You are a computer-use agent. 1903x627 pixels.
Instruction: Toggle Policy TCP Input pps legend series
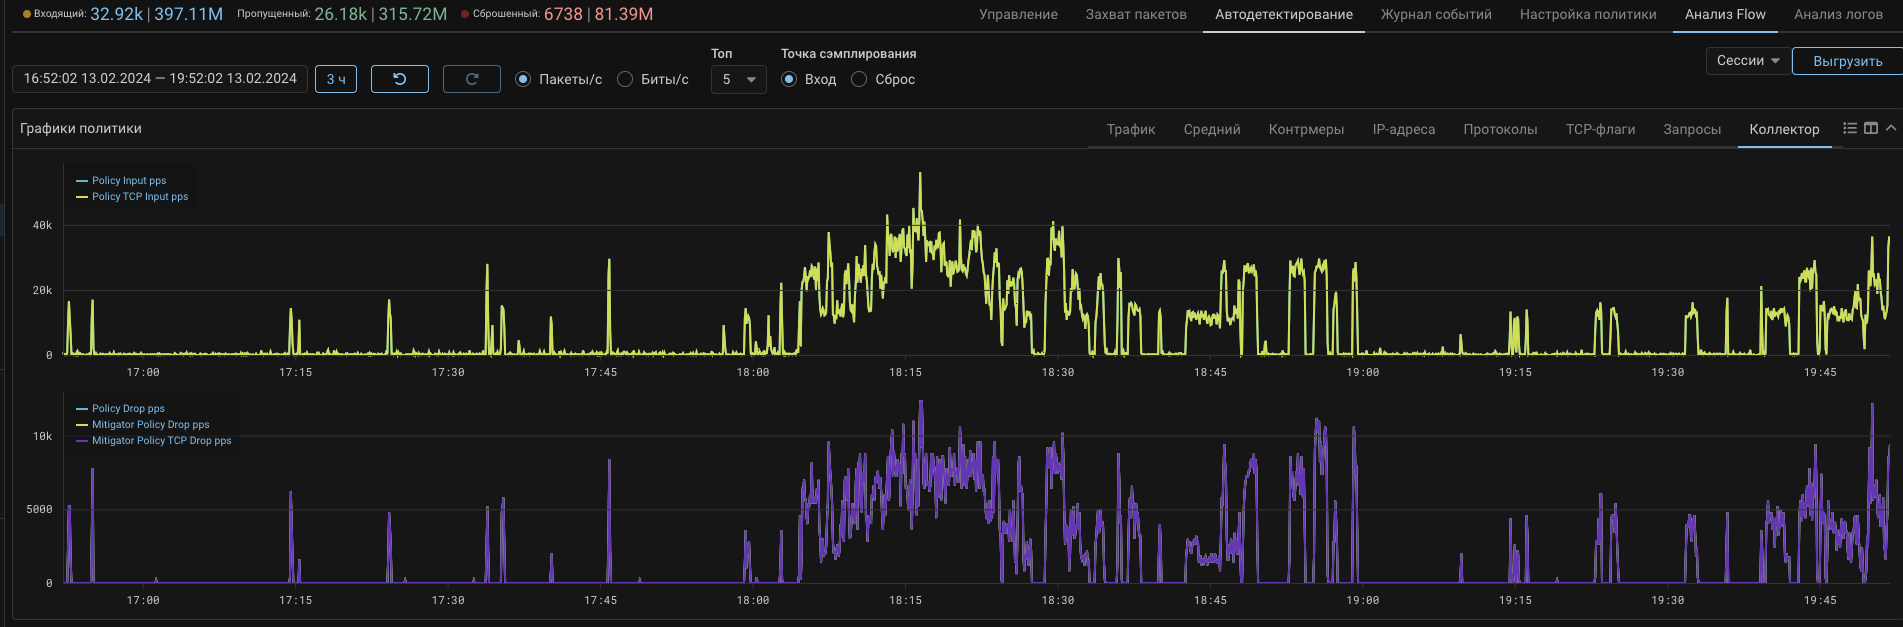[139, 197]
